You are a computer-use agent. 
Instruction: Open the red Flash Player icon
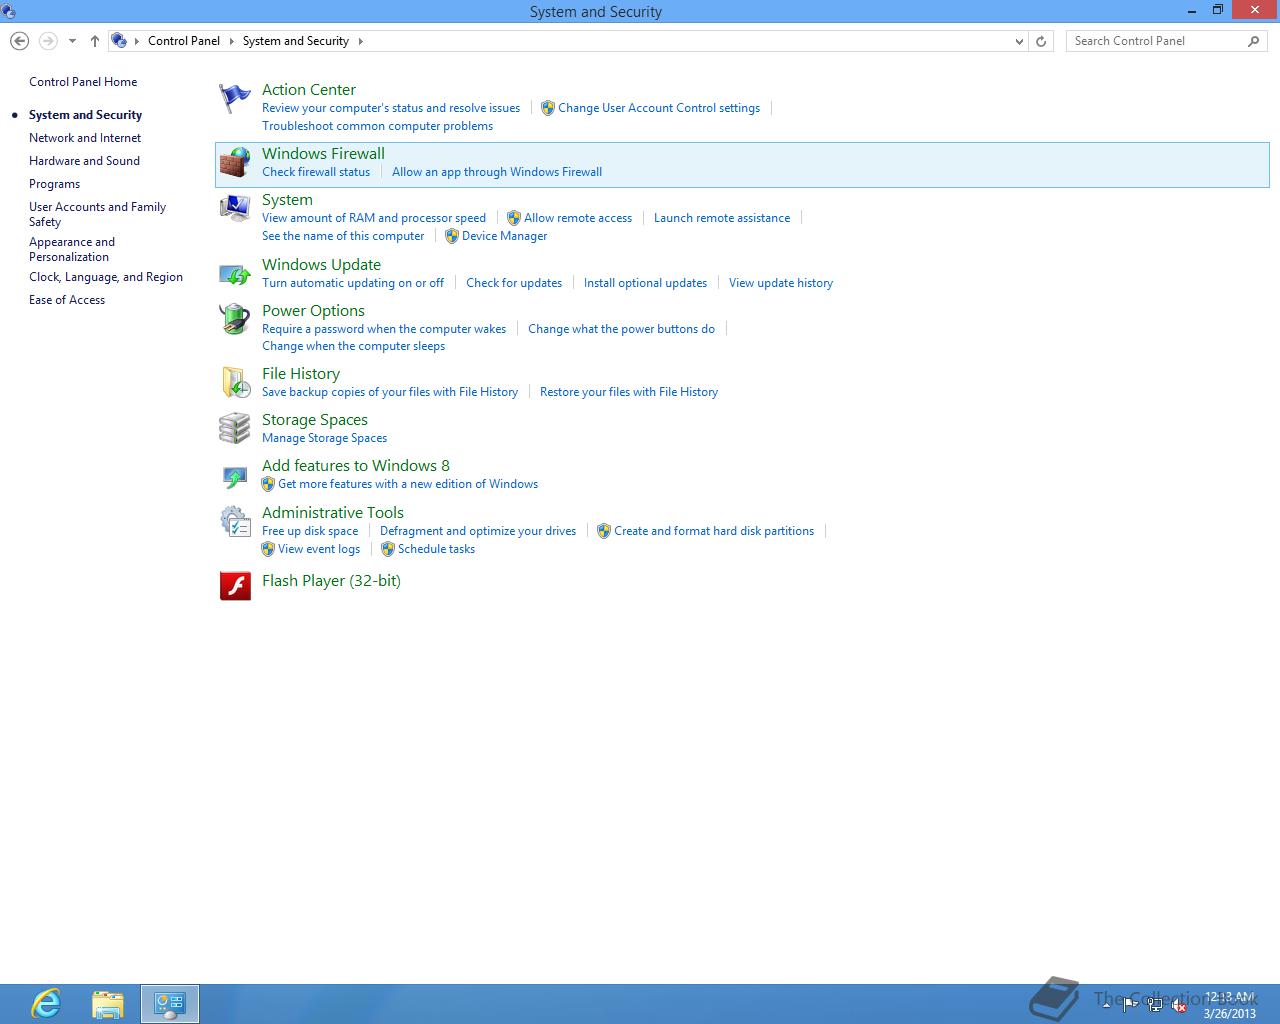pyautogui.click(x=235, y=585)
